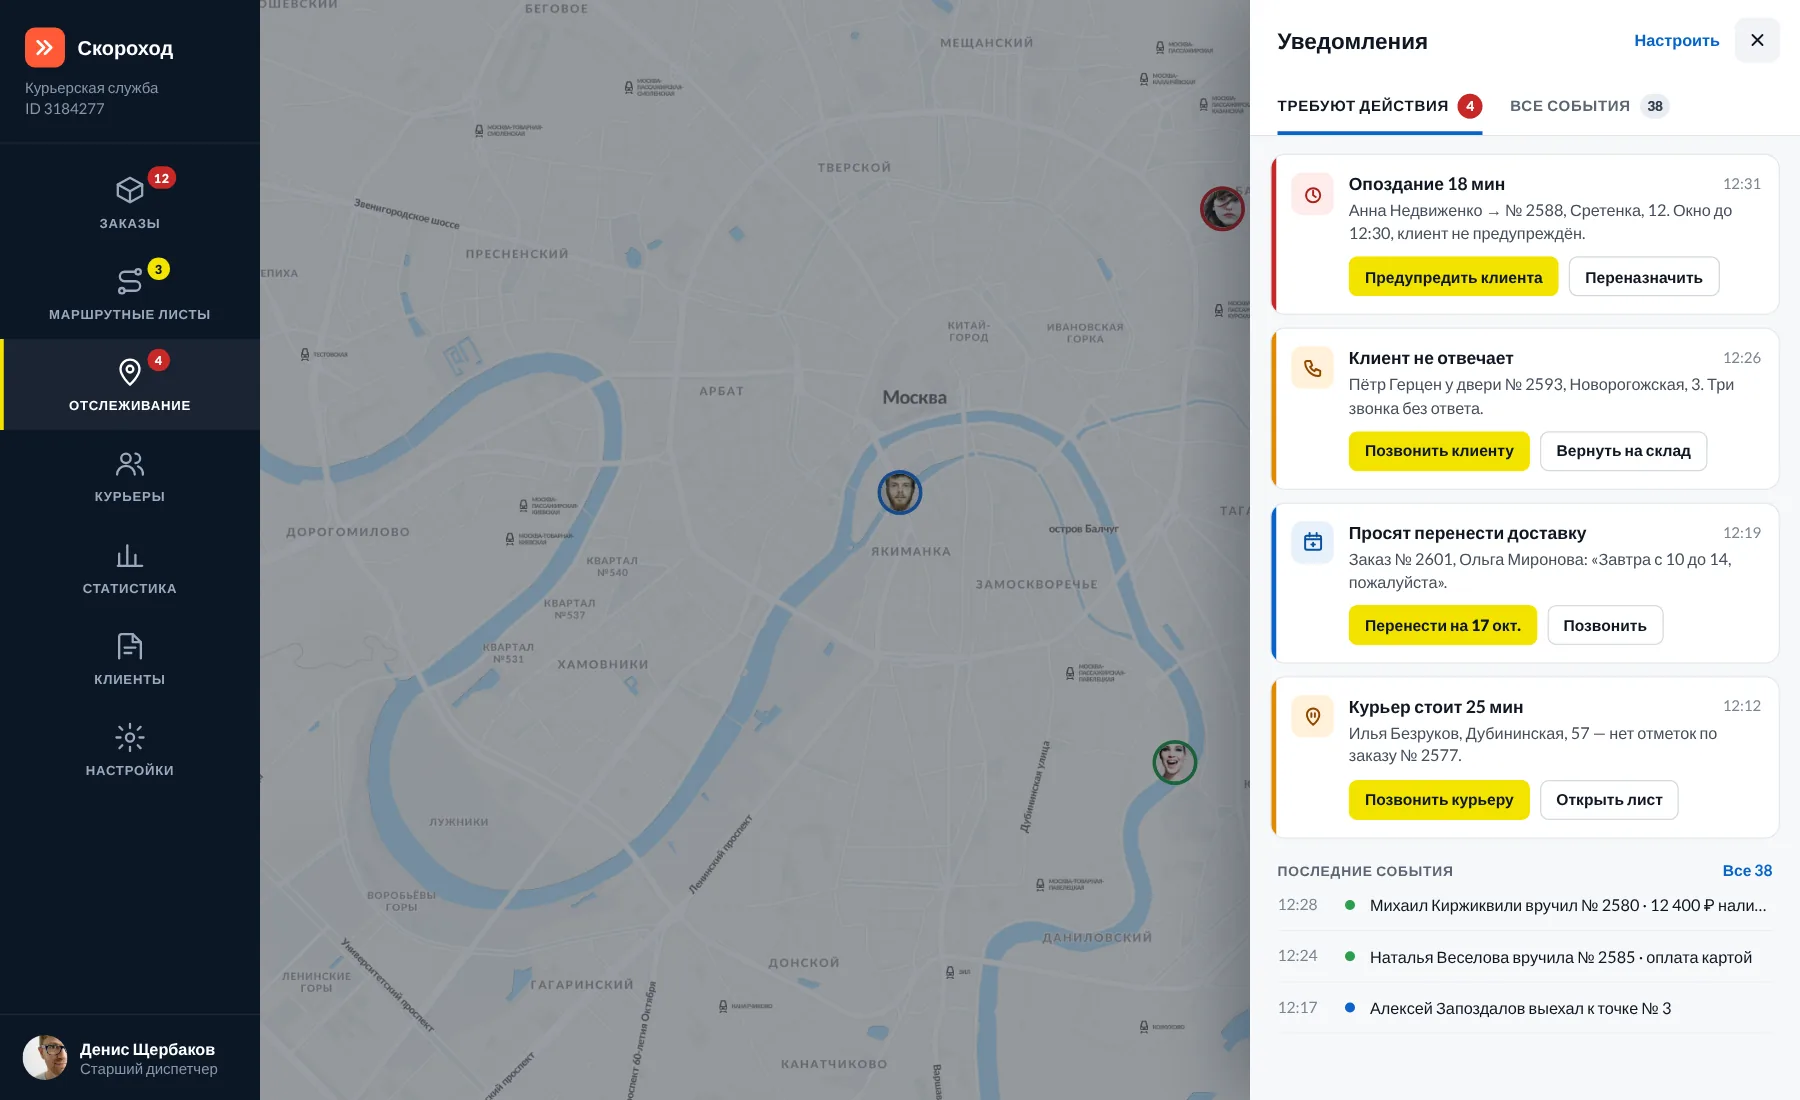Open event Михаил Киржиквили вручил № 2580
The width and height of the screenshot is (1800, 1100).
point(1525,906)
